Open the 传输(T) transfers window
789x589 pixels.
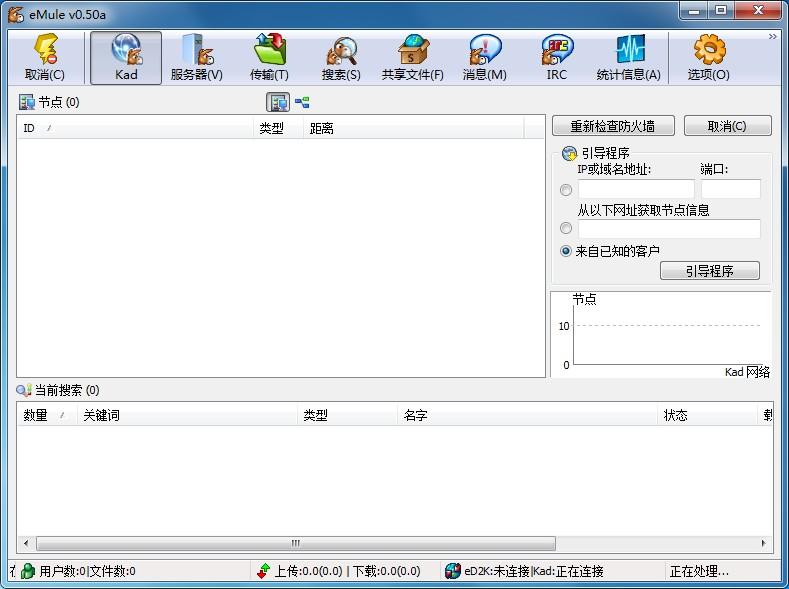[x=269, y=58]
